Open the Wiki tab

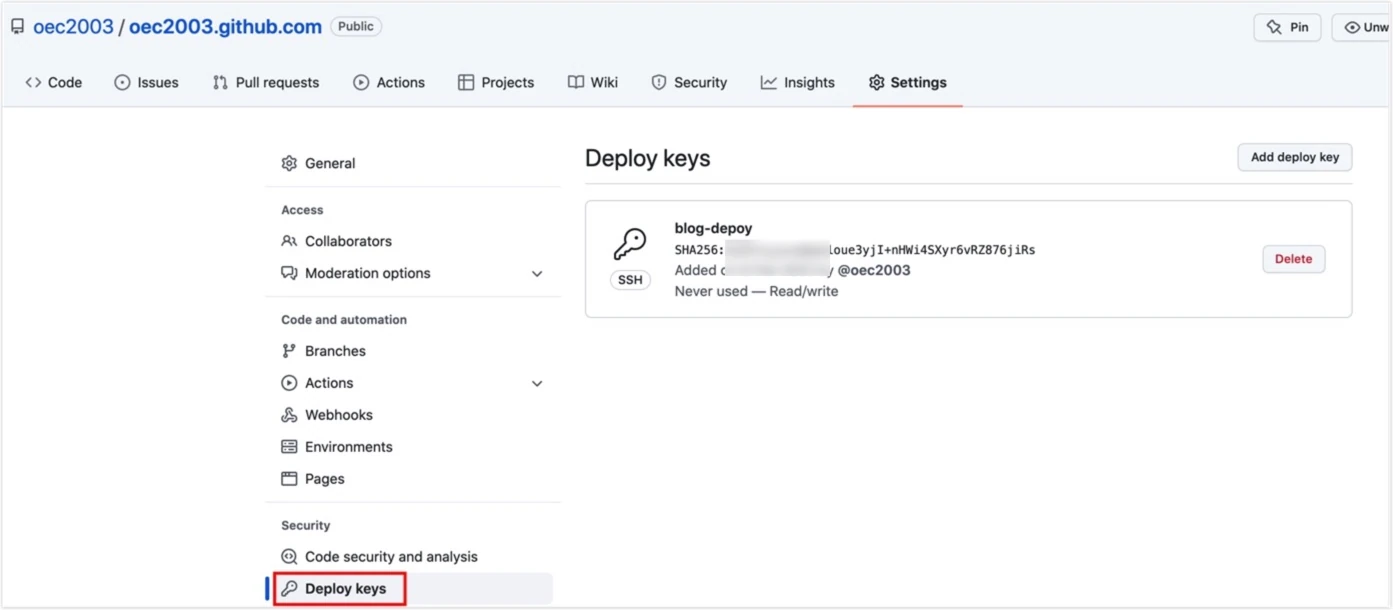[x=593, y=83]
